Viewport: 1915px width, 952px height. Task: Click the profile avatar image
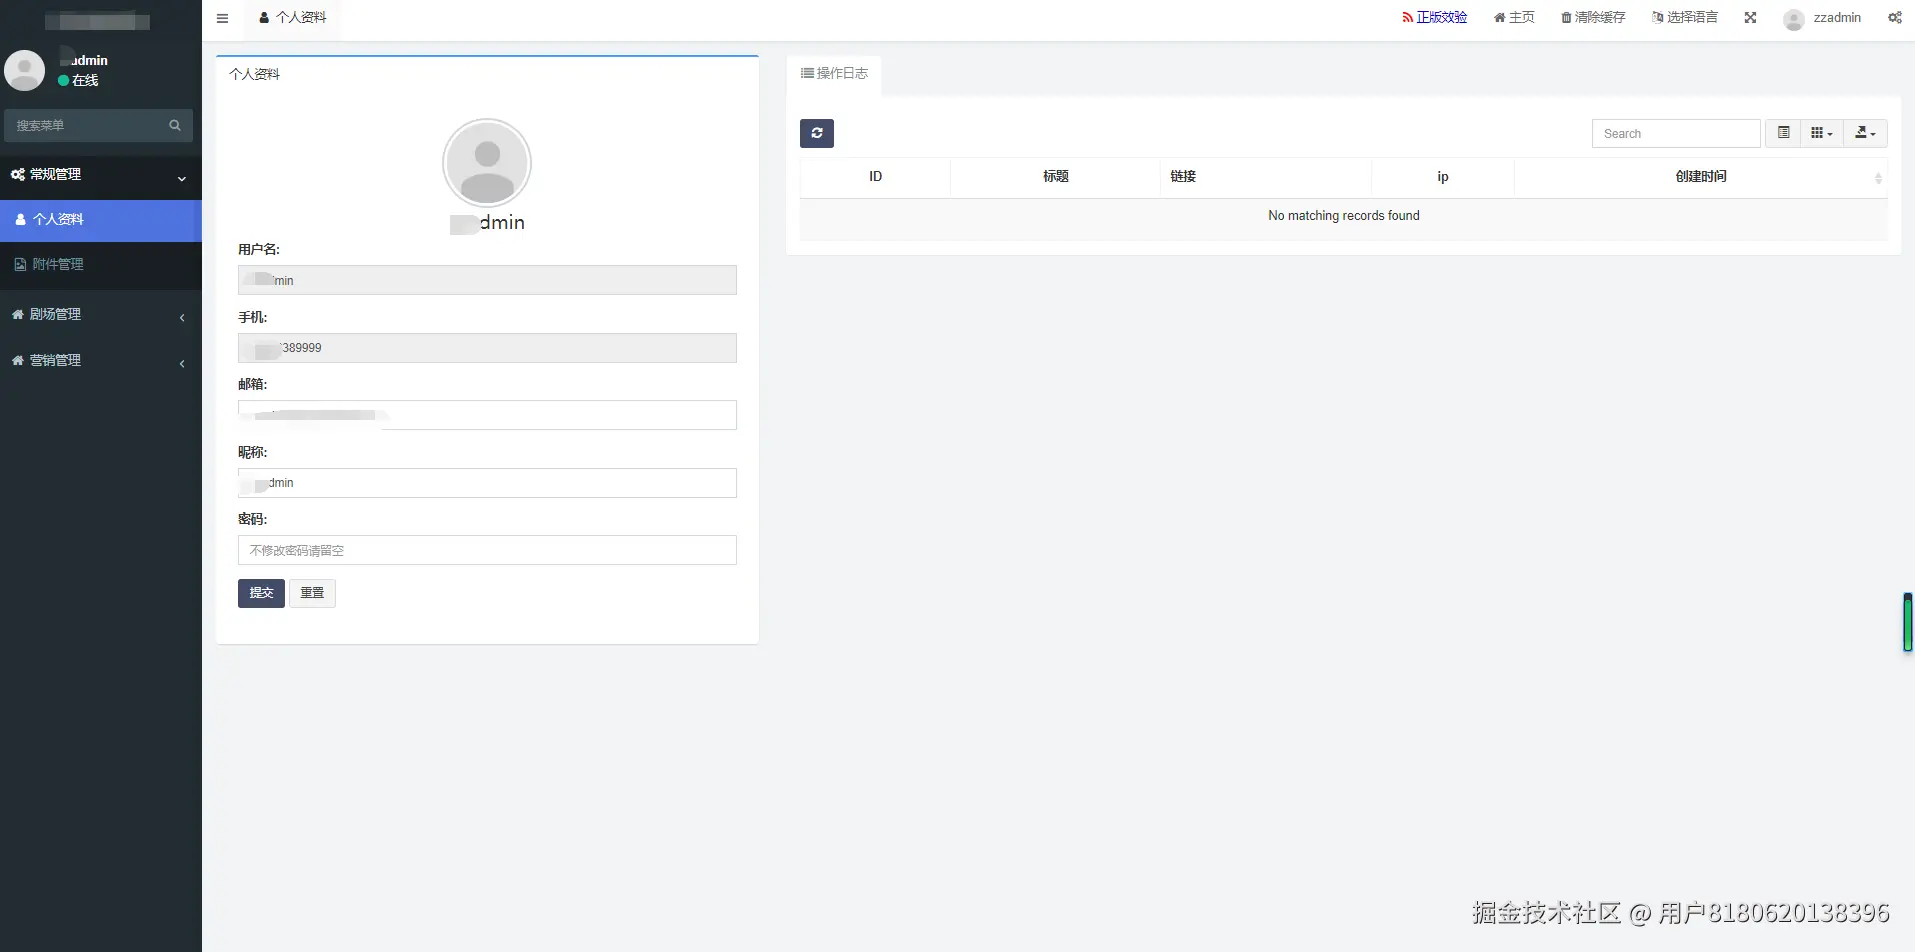[x=487, y=163]
